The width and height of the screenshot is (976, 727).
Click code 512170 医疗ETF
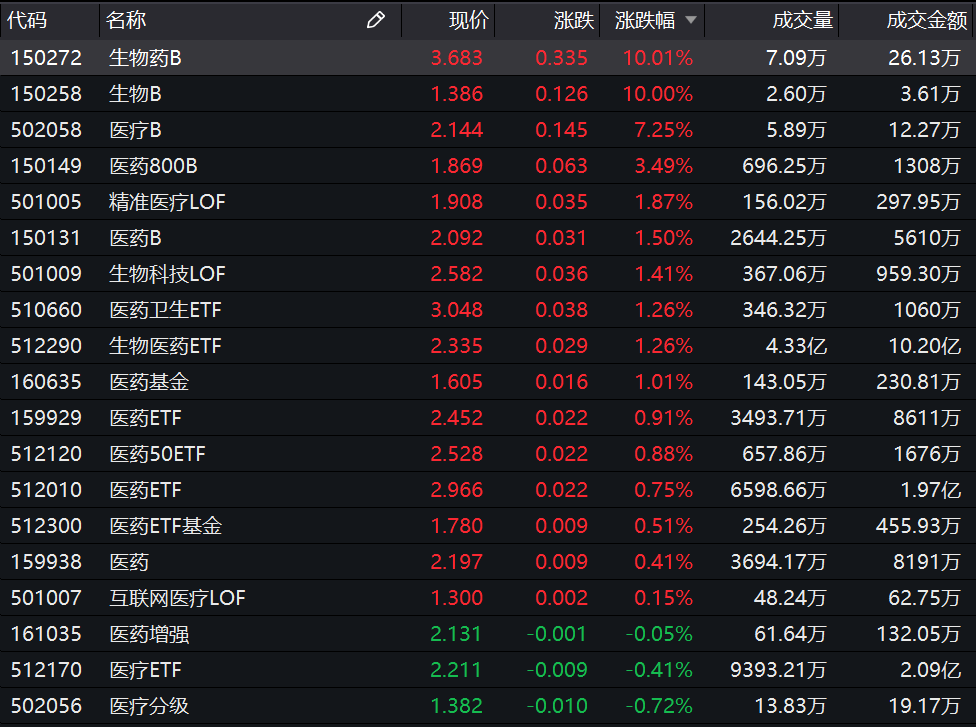(x=46, y=670)
